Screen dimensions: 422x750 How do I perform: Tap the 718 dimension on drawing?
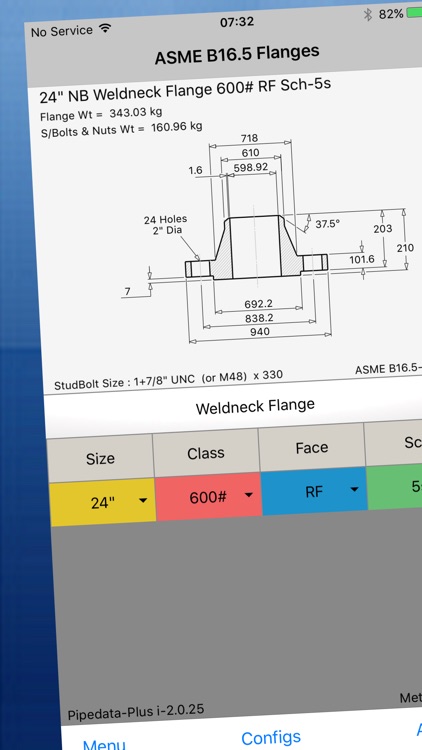pyautogui.click(x=249, y=138)
